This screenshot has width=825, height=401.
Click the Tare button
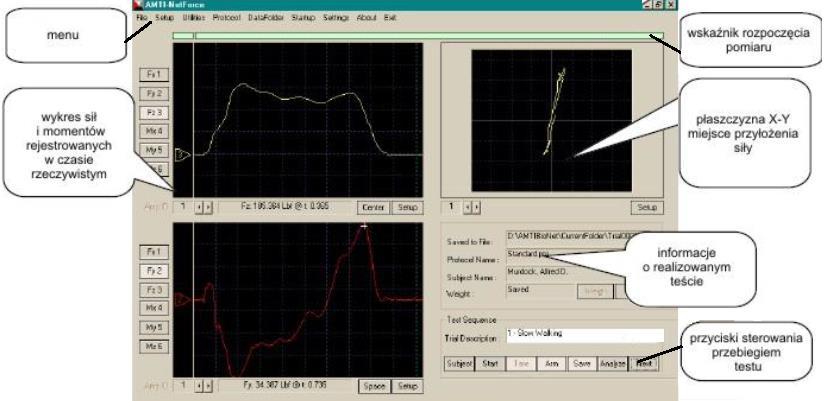[x=521, y=363]
